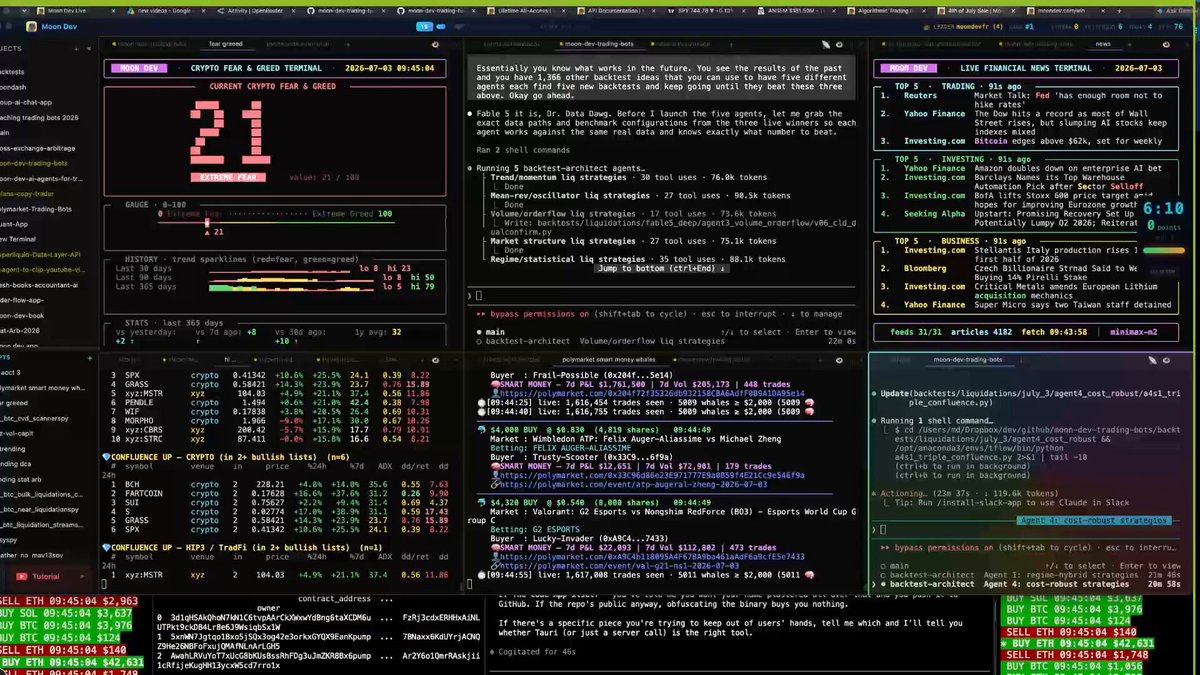Open the Algorithmic Trading browser tab
This screenshot has height=675, width=1200.
tap(885, 10)
